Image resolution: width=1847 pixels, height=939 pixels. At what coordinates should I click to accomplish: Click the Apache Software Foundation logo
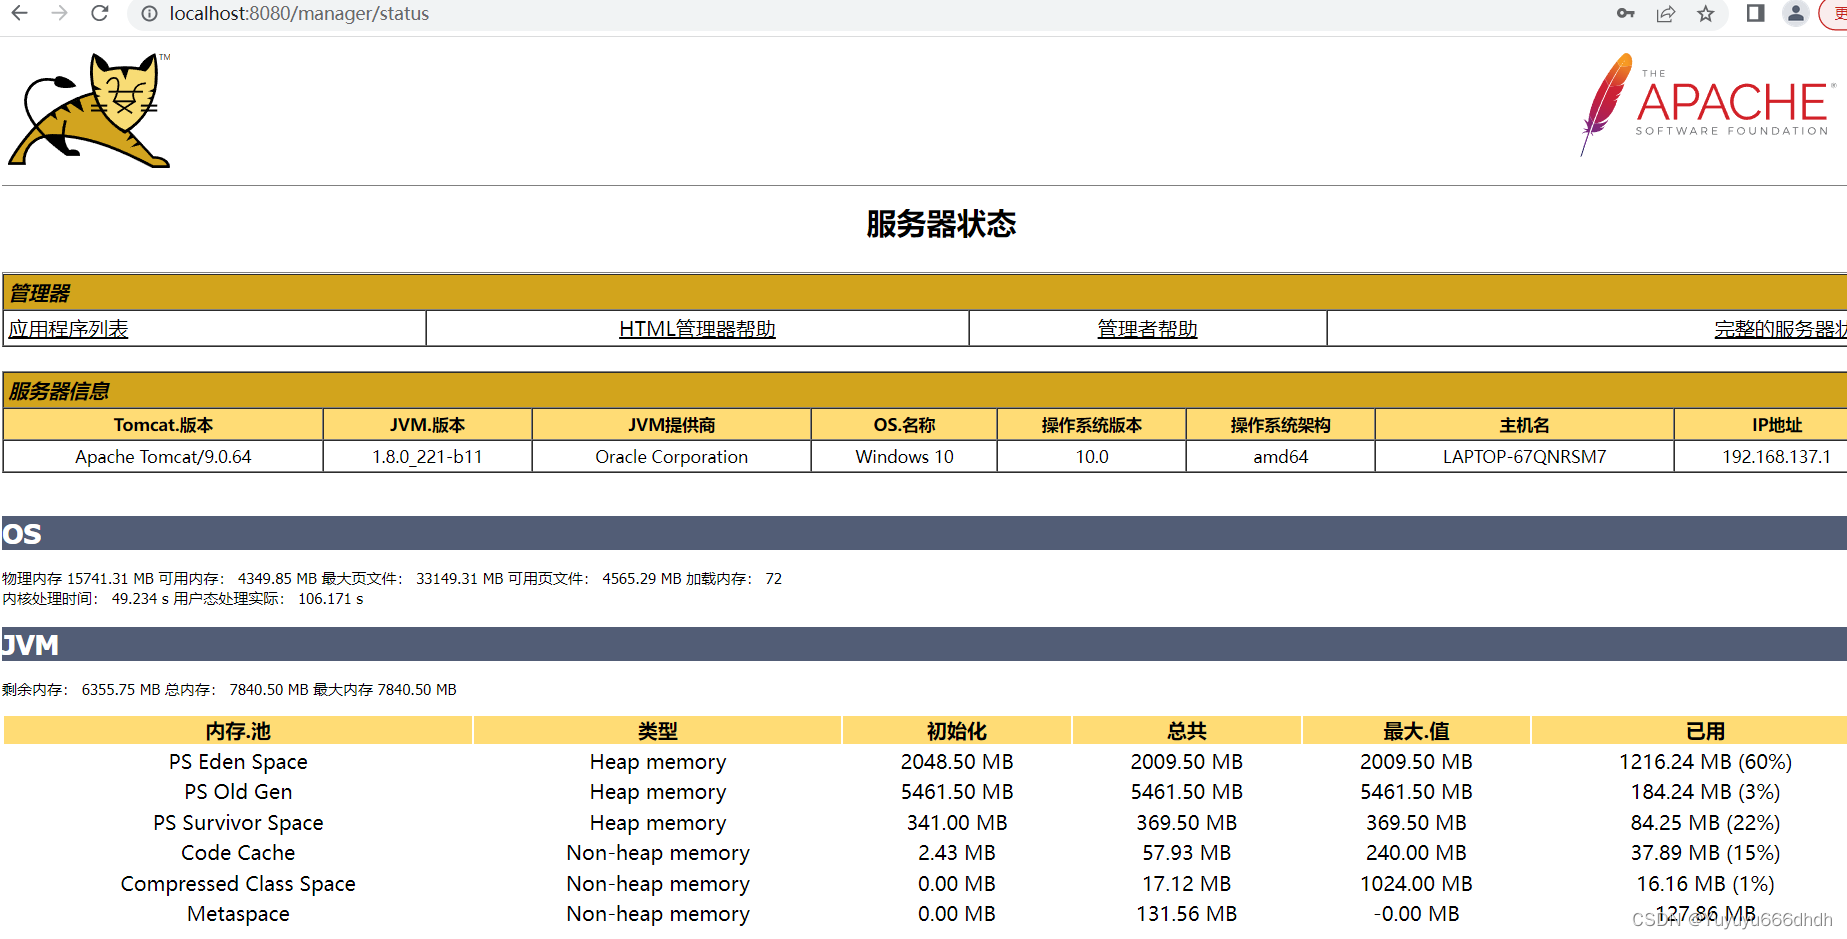1705,105
